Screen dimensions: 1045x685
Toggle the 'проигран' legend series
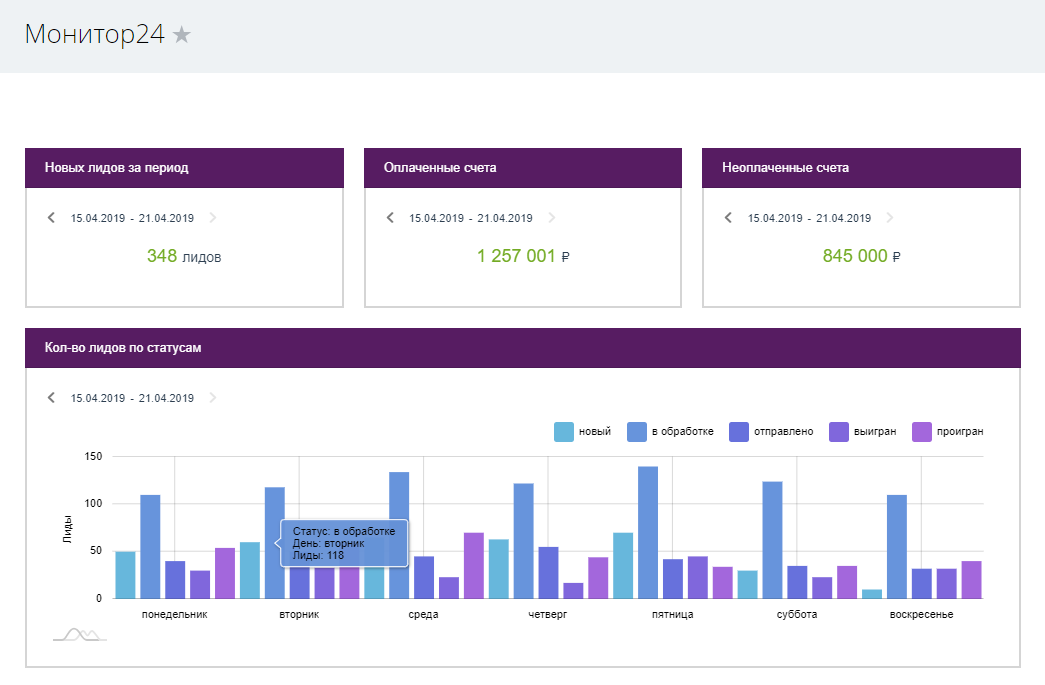coord(950,432)
